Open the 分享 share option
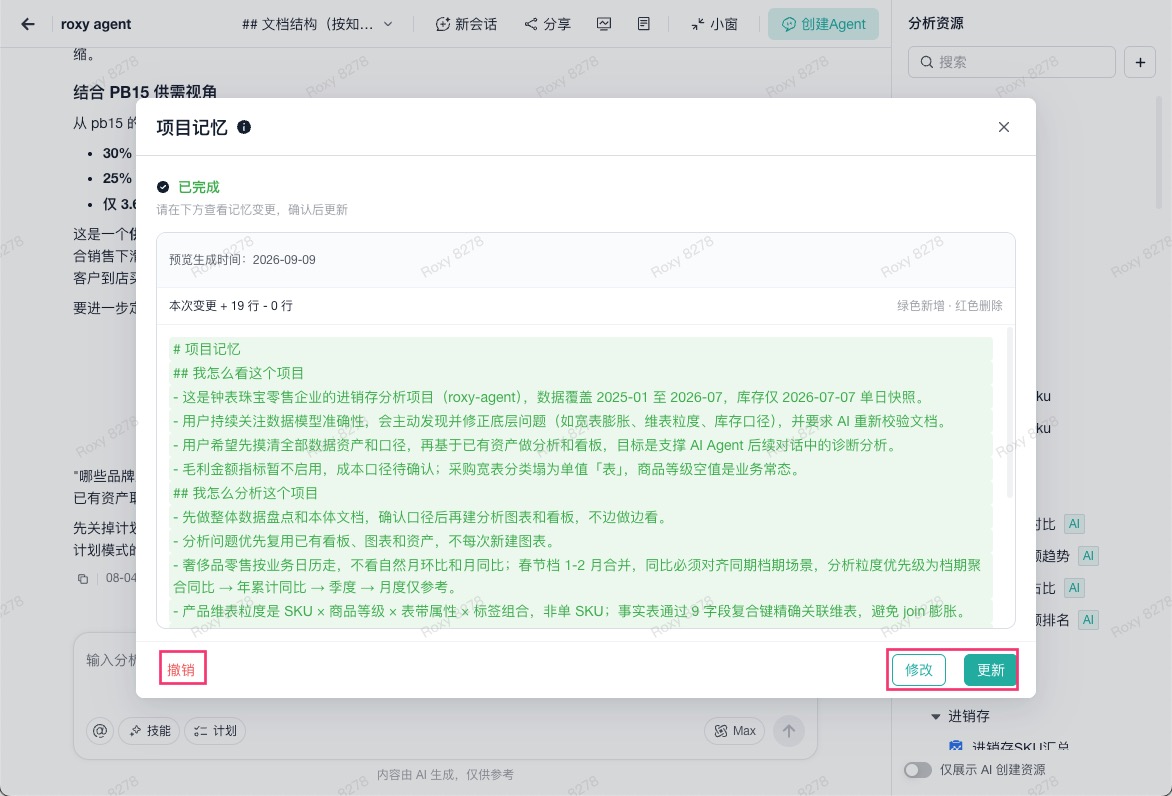This screenshot has width=1172, height=796. (547, 24)
